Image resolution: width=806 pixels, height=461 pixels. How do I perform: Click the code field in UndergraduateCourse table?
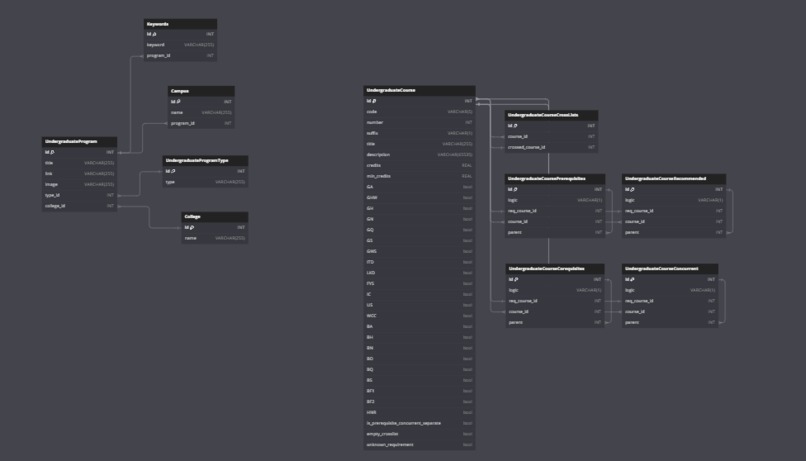tap(419, 112)
